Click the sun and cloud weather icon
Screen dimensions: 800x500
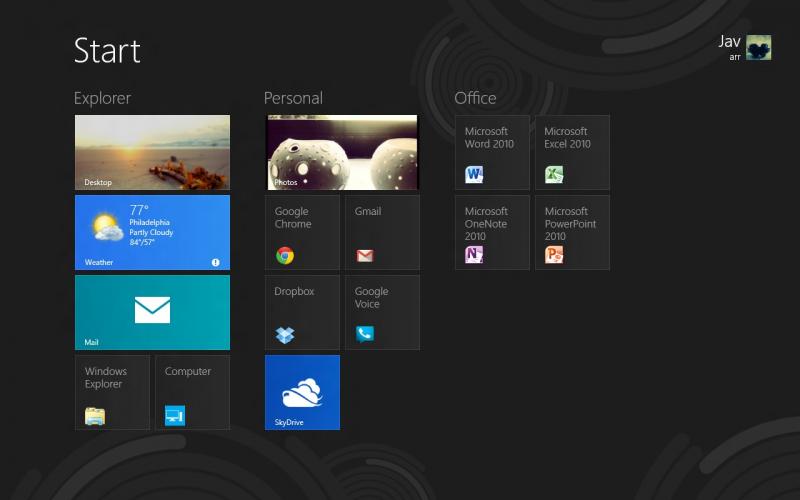[107, 228]
